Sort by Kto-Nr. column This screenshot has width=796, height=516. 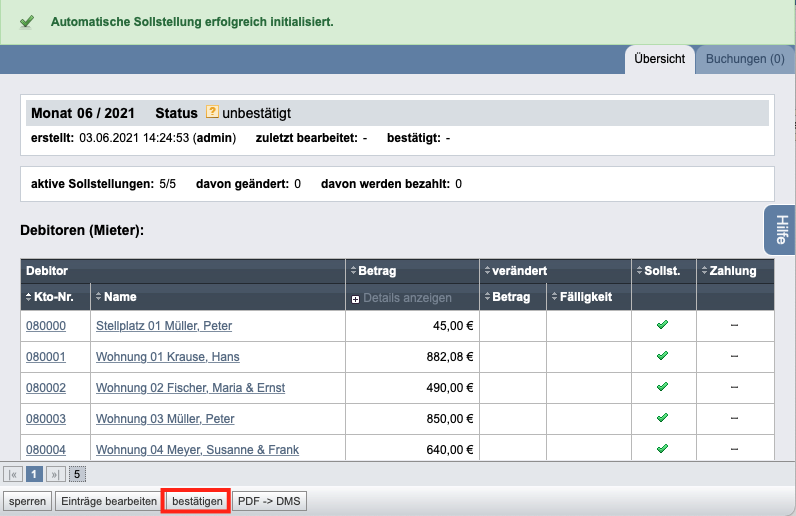(50, 297)
